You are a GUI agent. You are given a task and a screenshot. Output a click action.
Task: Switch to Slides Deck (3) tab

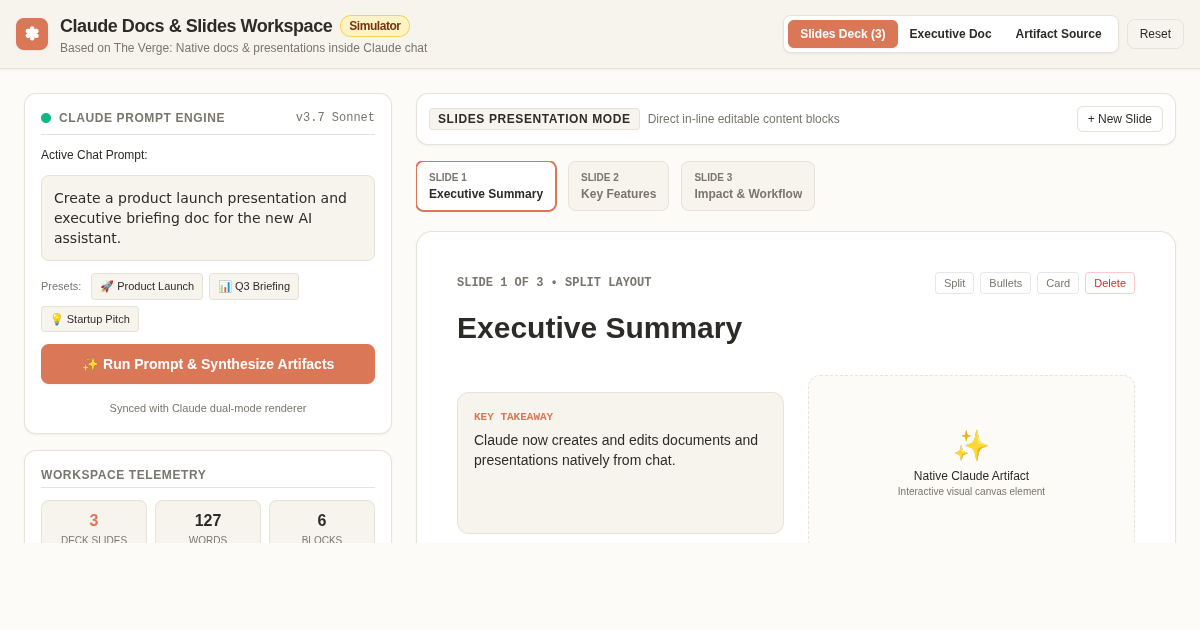(x=843, y=34)
